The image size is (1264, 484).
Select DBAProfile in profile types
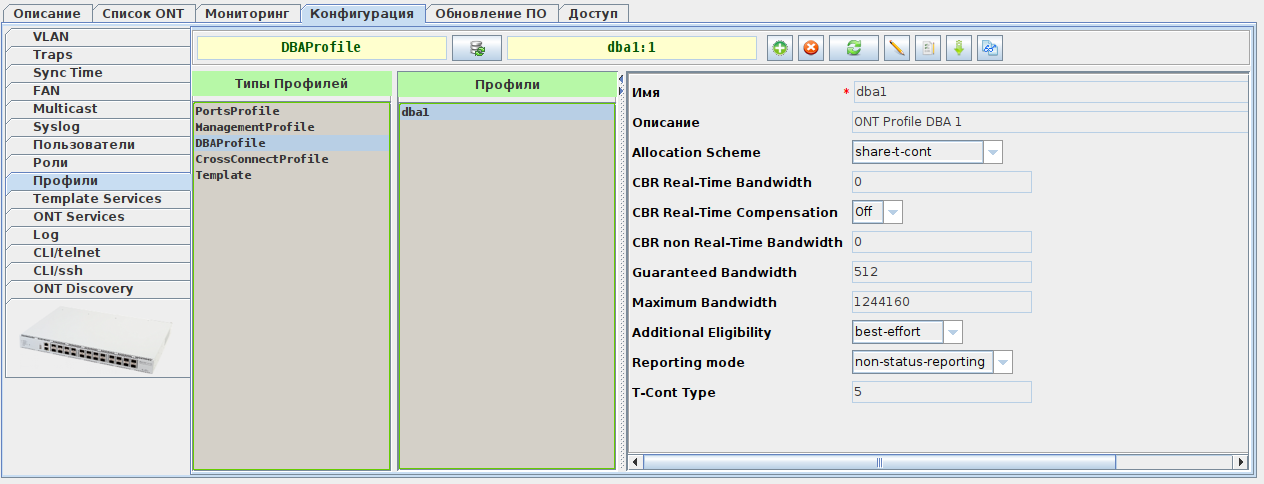point(291,143)
